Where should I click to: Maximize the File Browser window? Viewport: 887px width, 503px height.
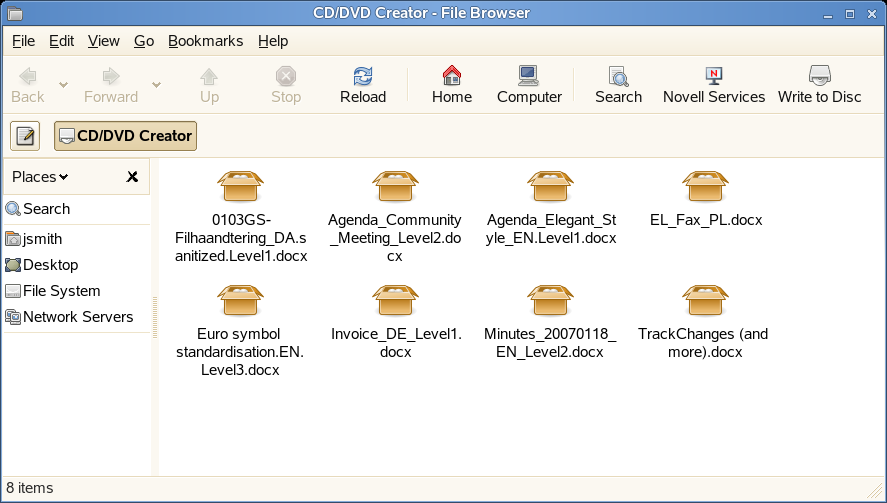point(850,14)
